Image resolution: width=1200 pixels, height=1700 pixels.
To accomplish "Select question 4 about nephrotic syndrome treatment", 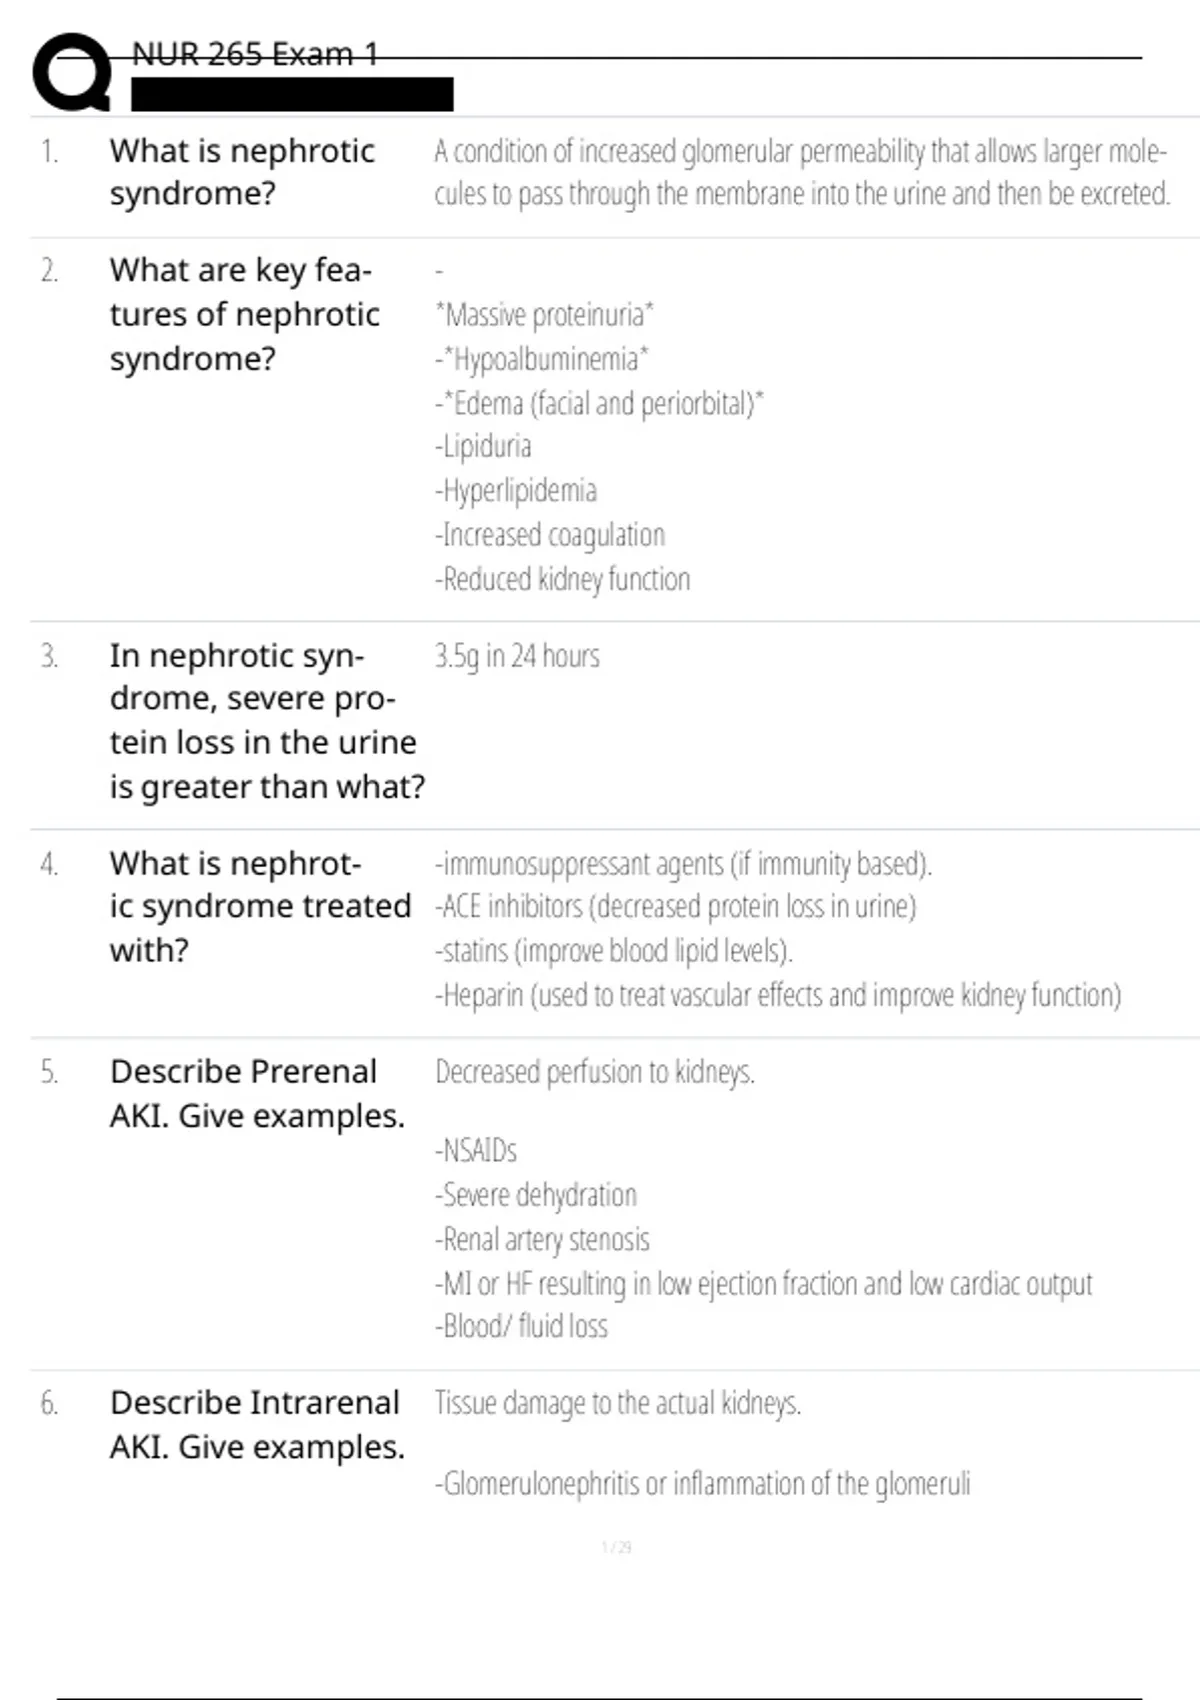I will [259, 906].
